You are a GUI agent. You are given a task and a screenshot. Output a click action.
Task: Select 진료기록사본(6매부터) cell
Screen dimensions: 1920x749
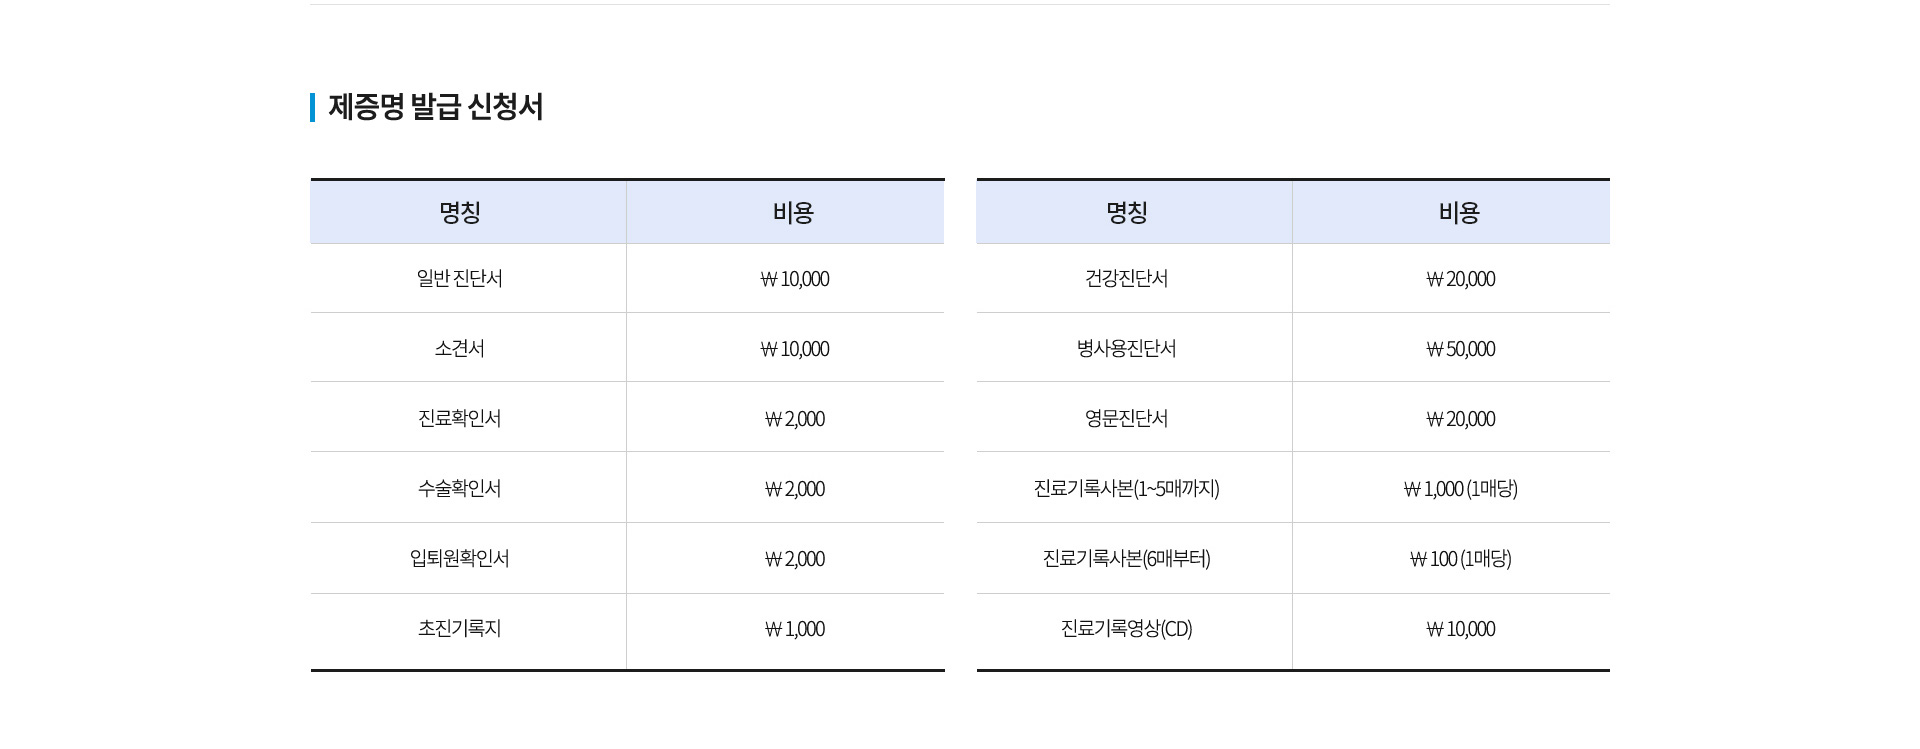pyautogui.click(x=1127, y=559)
